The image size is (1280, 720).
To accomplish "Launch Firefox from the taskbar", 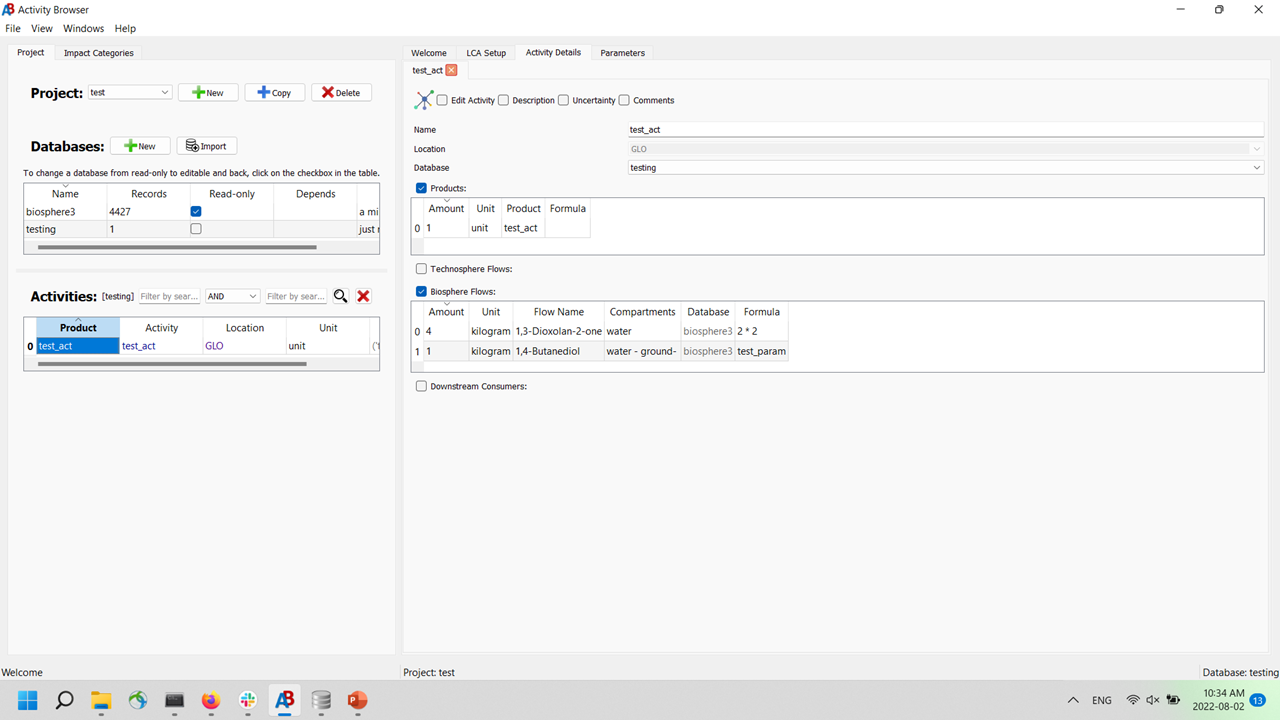I will pos(211,700).
